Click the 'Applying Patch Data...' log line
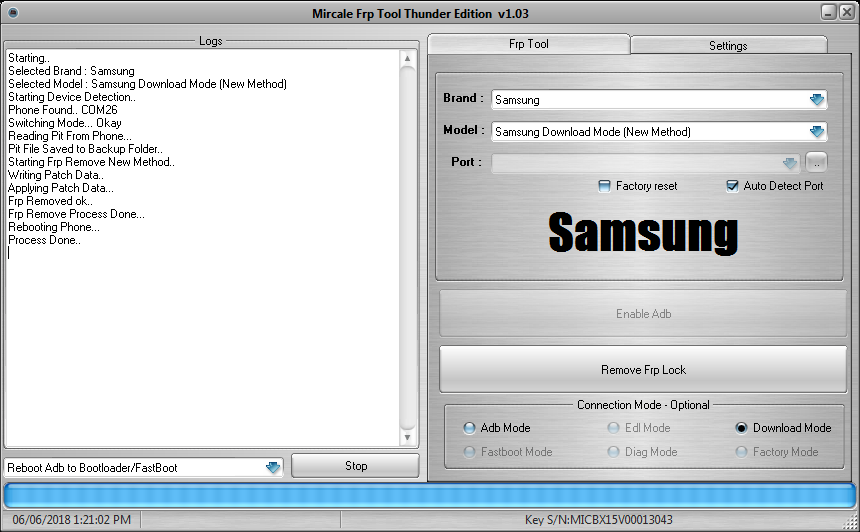 pos(61,188)
